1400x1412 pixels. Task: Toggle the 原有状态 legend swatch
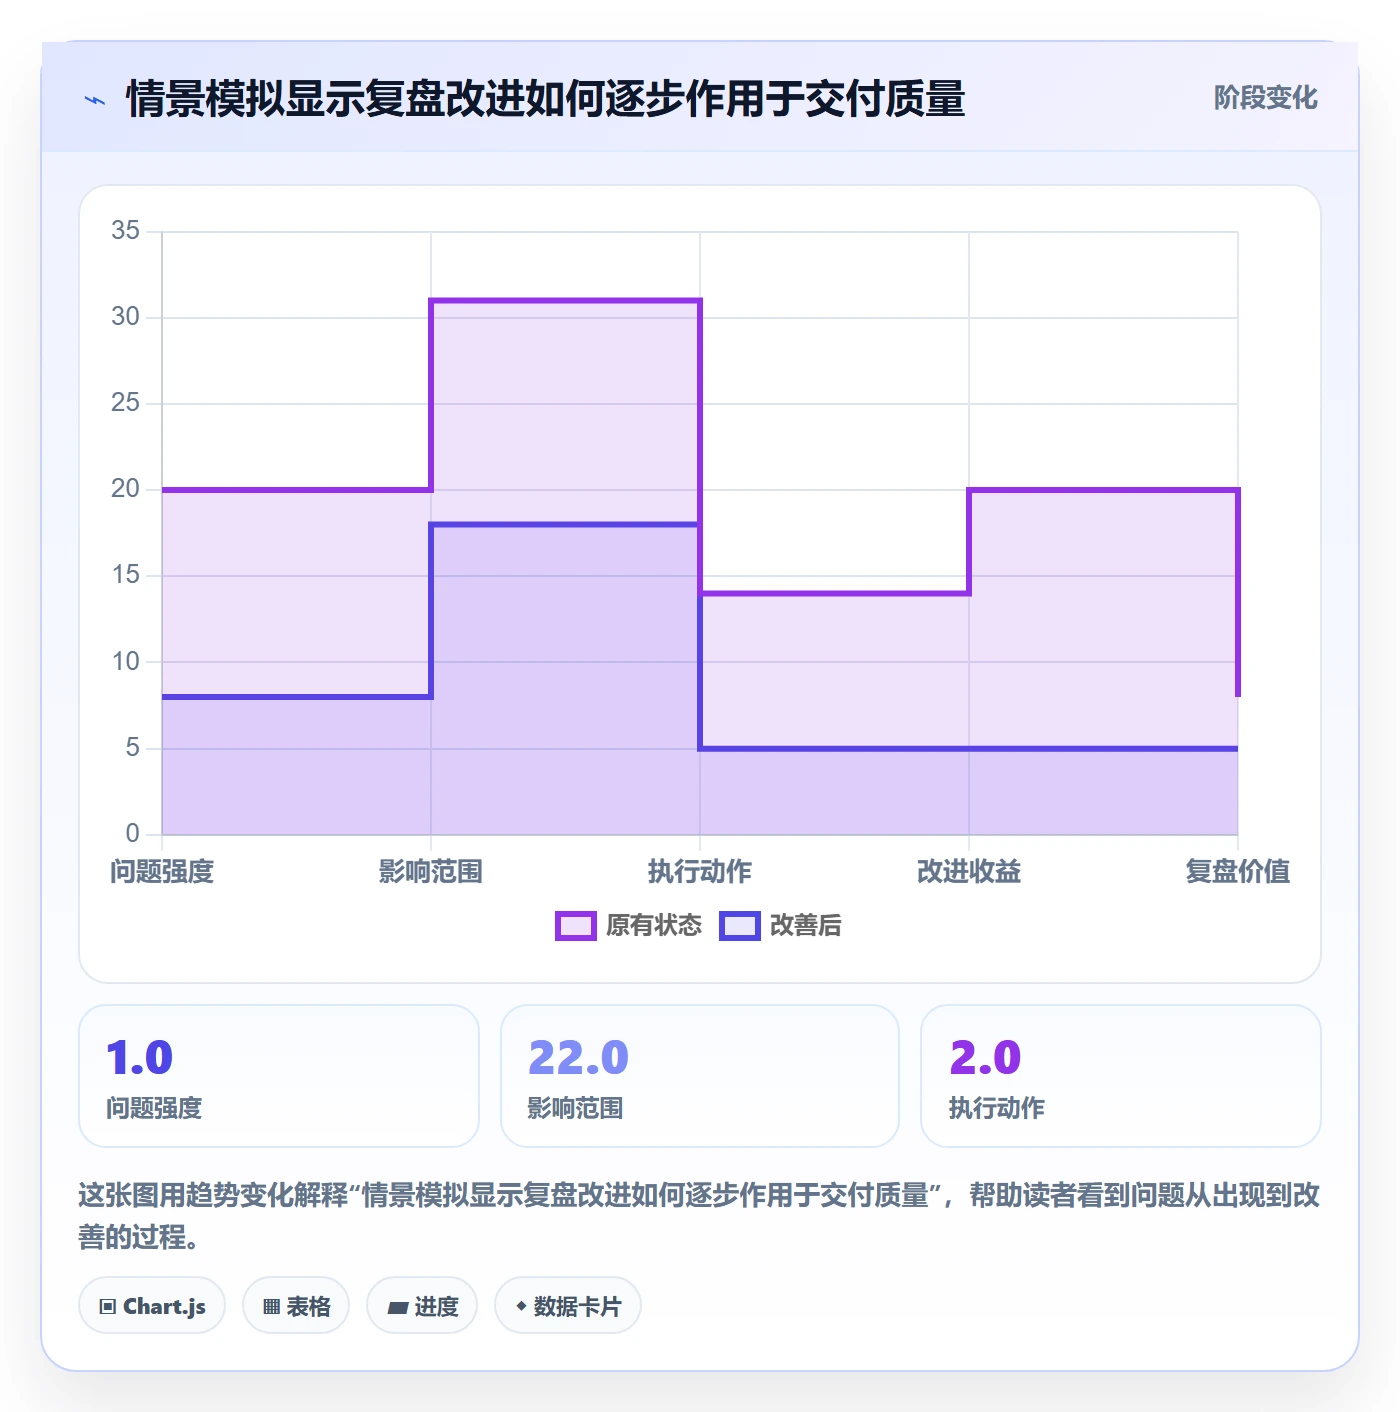[575, 926]
